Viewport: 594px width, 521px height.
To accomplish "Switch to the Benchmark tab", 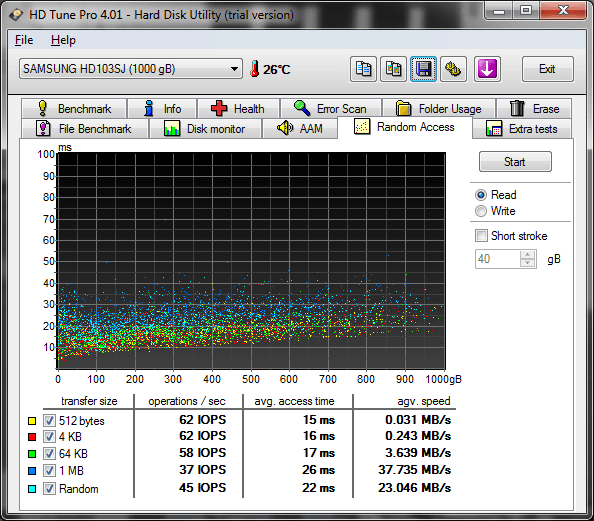I will coord(74,109).
